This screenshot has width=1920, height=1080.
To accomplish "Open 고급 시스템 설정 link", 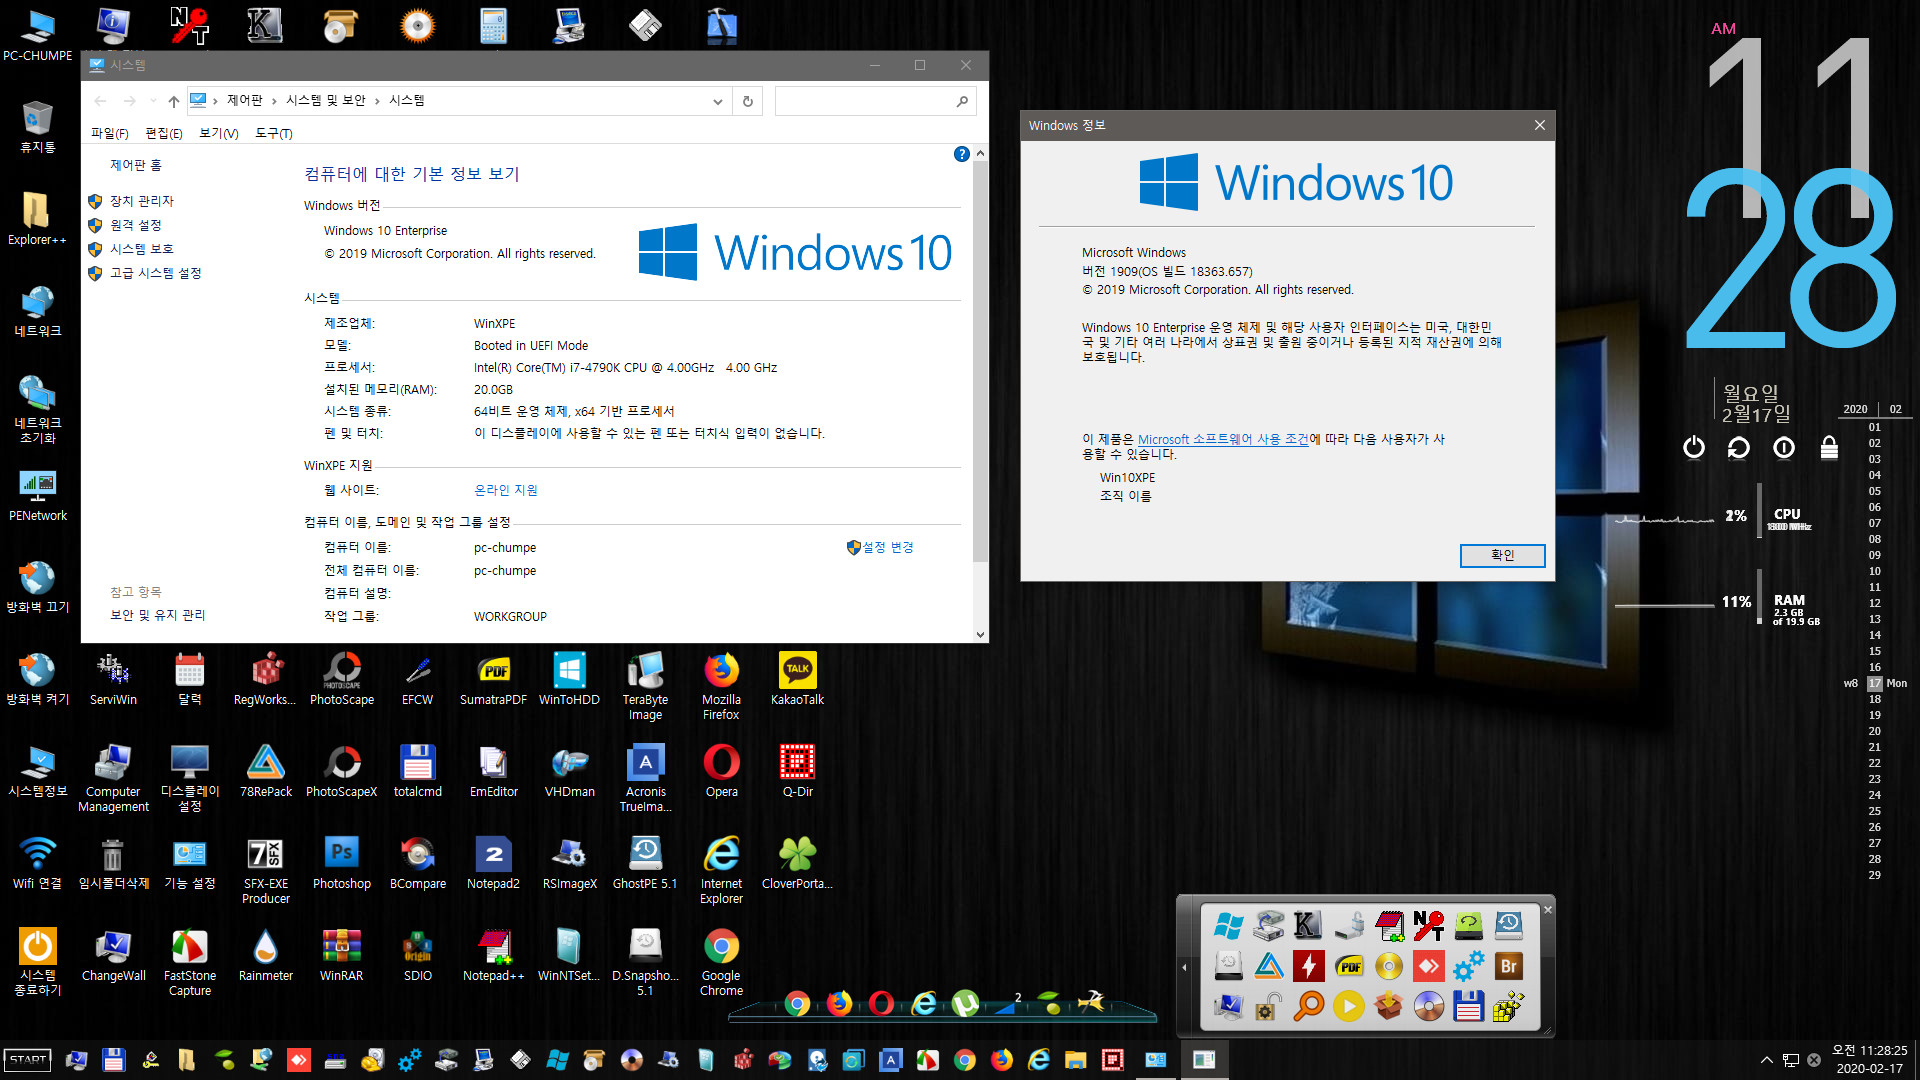I will coord(155,273).
